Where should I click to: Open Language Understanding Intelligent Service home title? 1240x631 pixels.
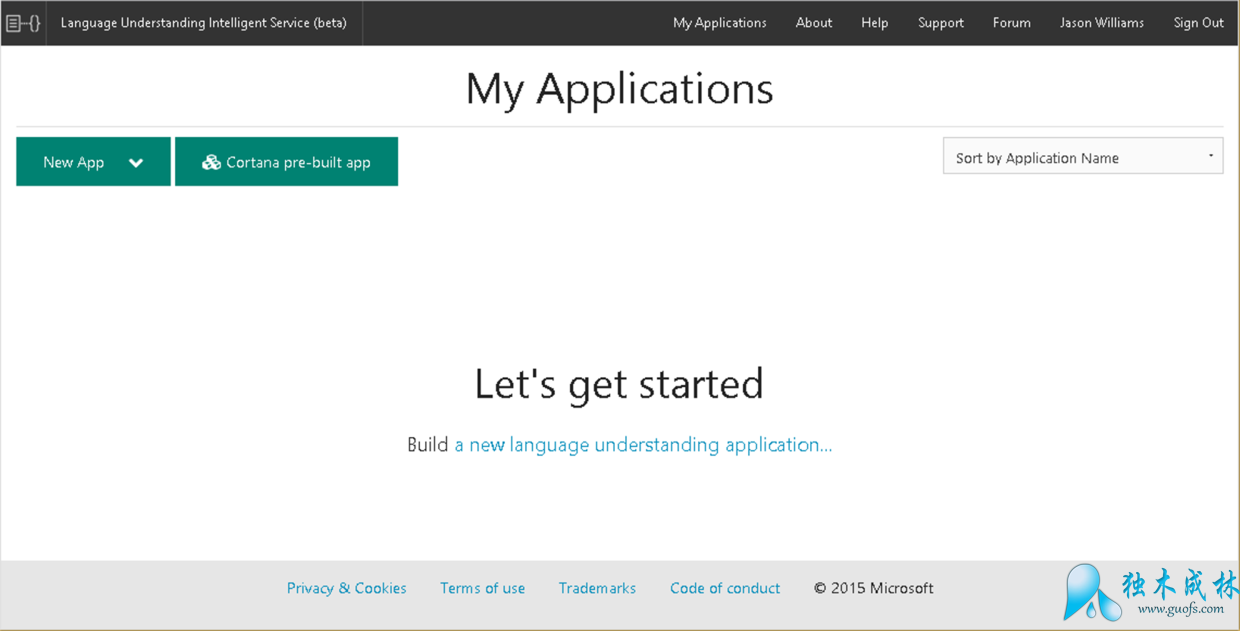point(203,23)
